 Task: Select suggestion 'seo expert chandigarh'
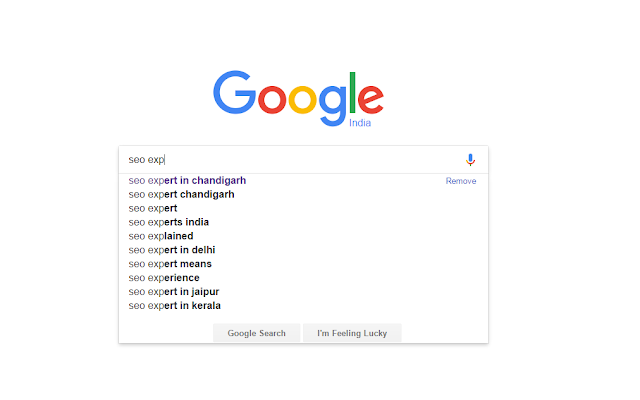tap(303, 194)
